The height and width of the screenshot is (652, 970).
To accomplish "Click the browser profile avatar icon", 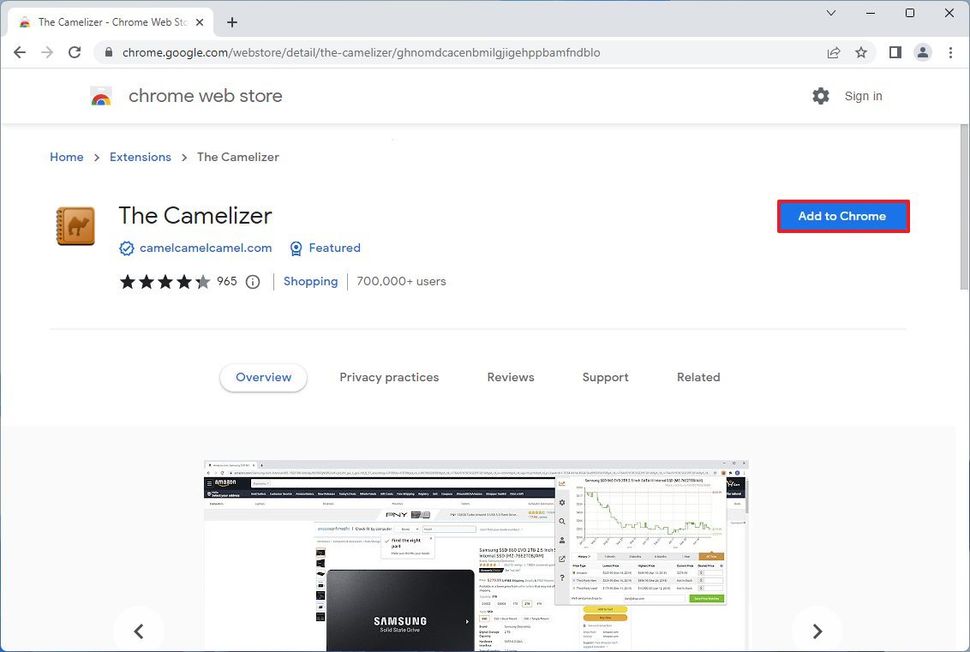I will [923, 52].
